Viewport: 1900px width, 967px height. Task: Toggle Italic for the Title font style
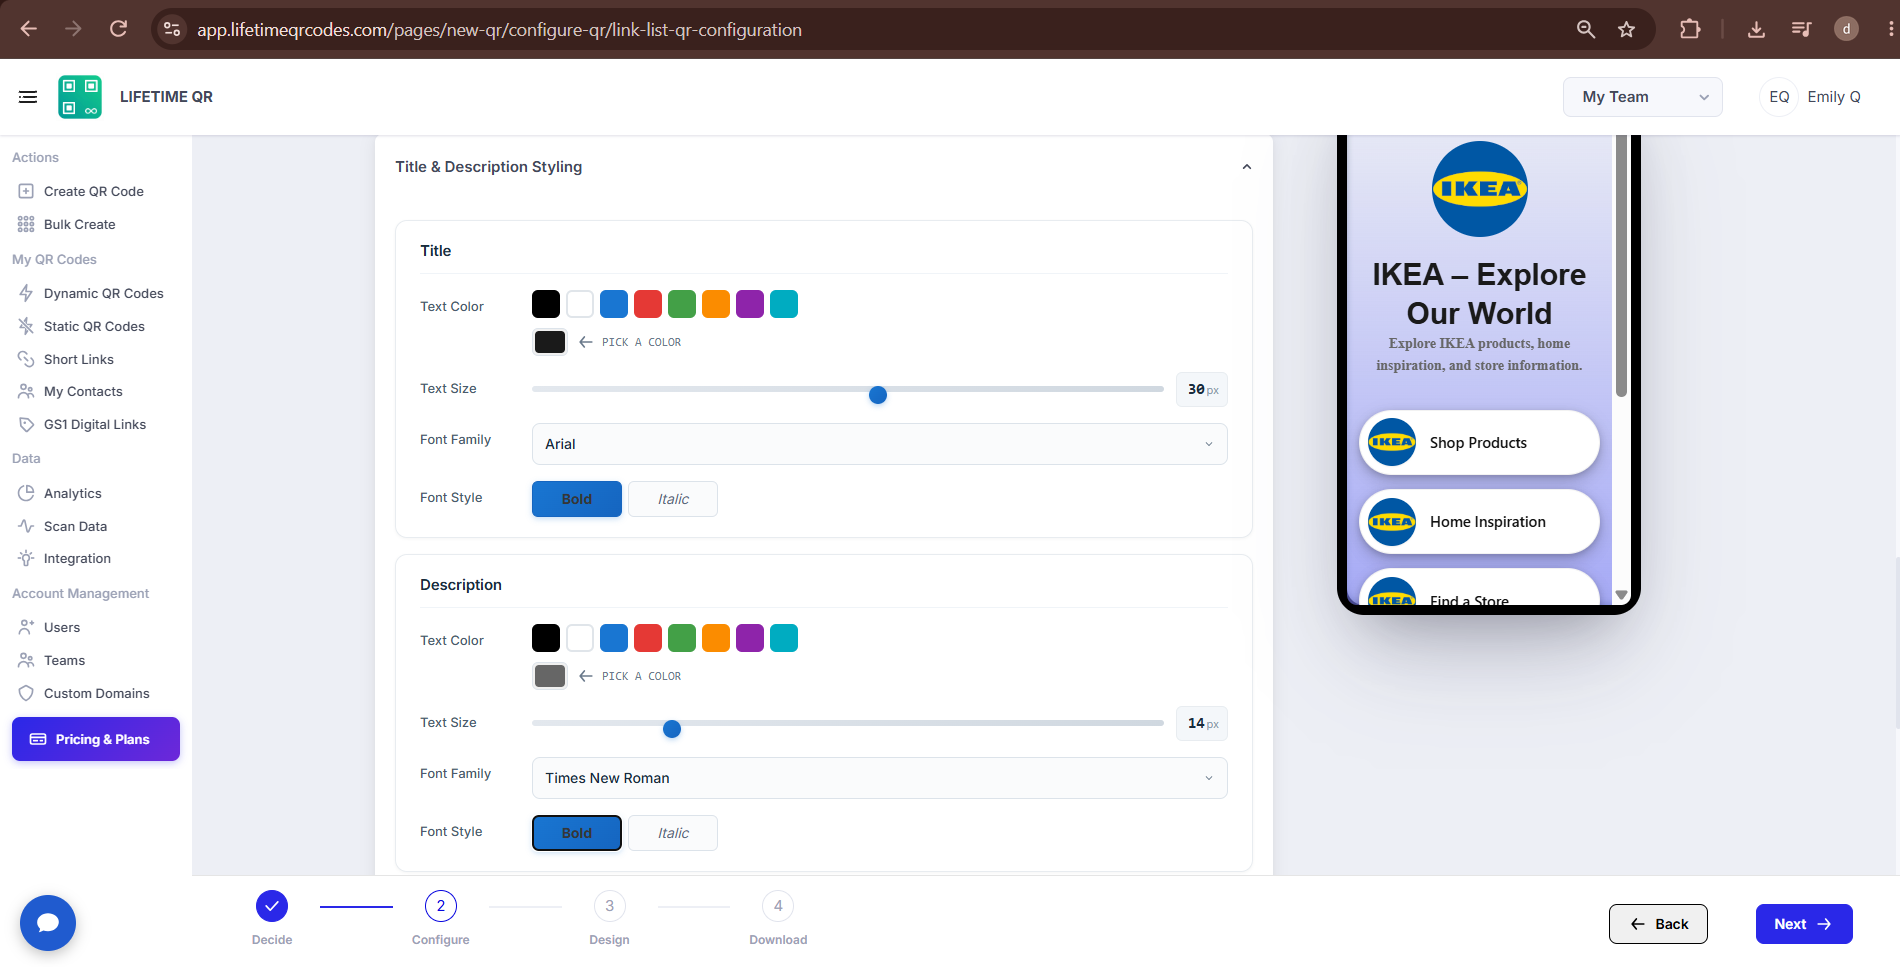673,499
